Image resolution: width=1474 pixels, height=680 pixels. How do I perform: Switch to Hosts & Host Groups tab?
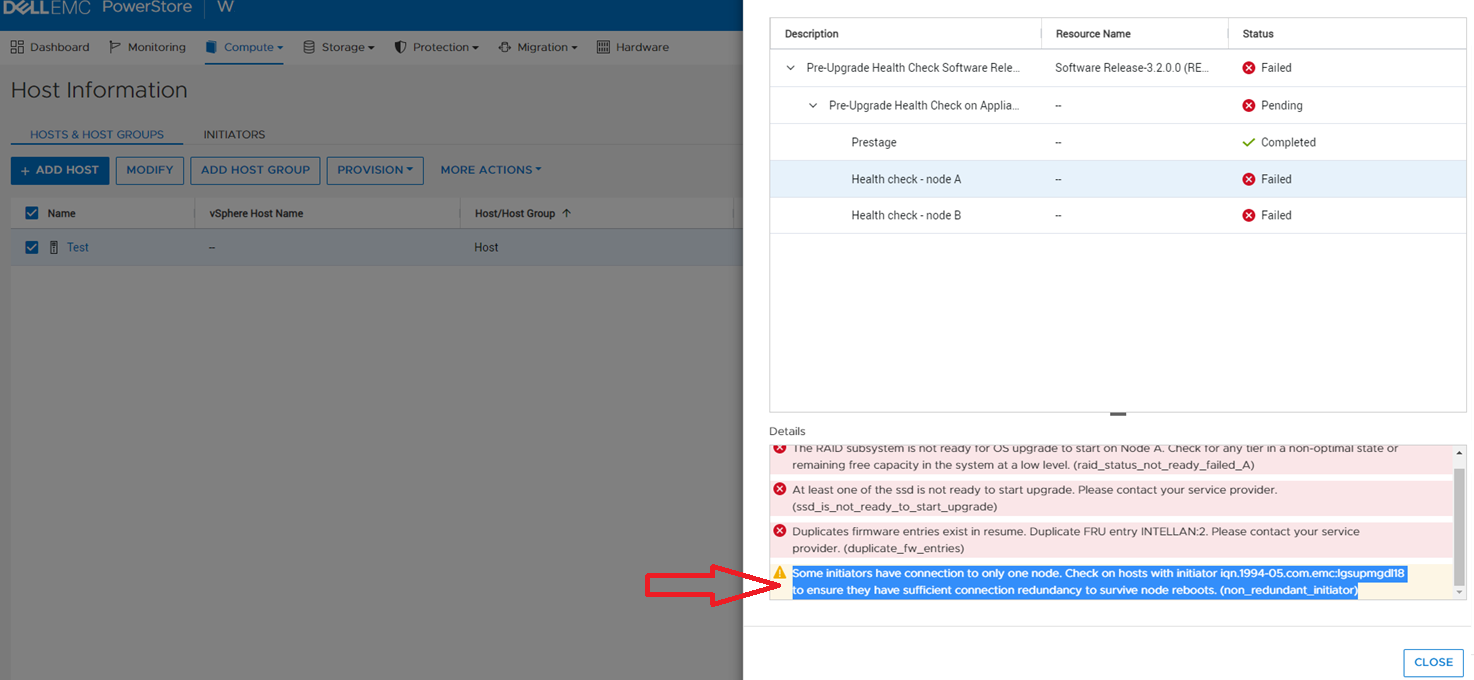tap(97, 134)
